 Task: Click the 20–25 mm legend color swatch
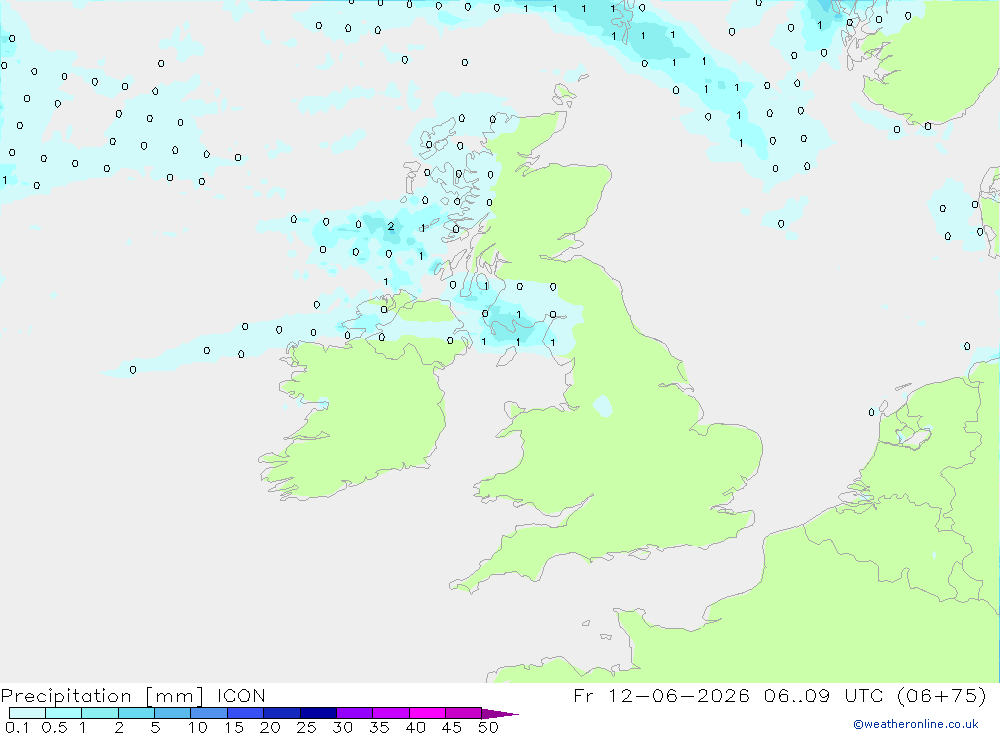[x=282, y=713]
